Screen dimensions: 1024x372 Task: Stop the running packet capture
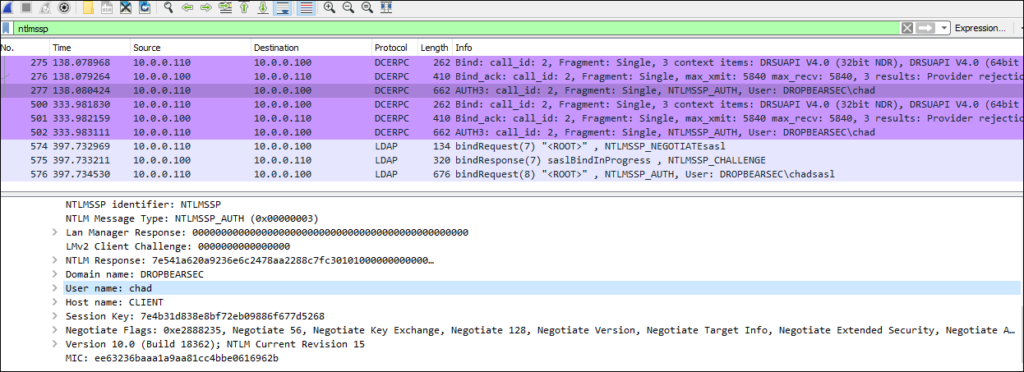tap(27, 8)
